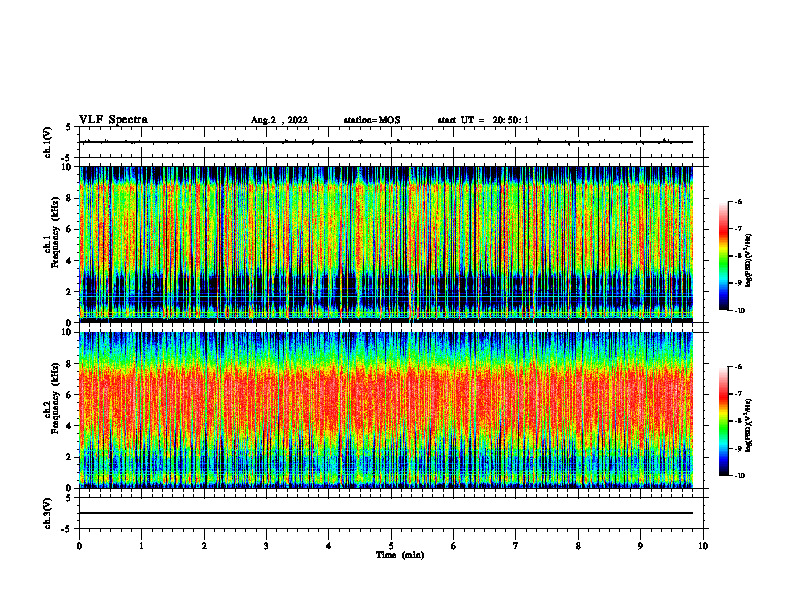Screen dimensions: 792x612
Task: Click the ch.1 spectrogram colorbar
Action: click(723, 256)
